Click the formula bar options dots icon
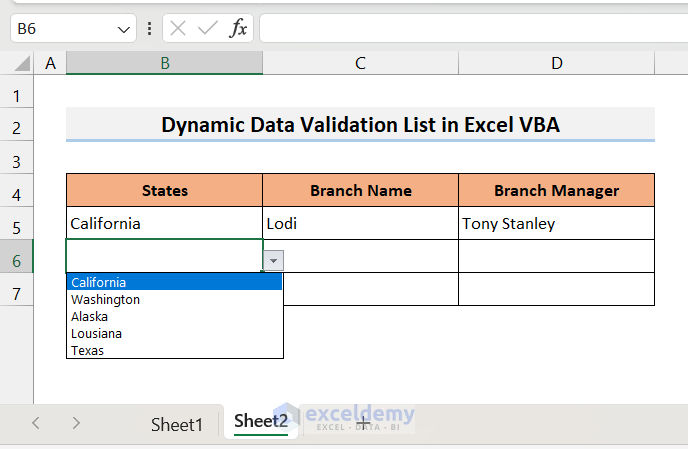Screen dimensions: 688x449 (x=149, y=28)
